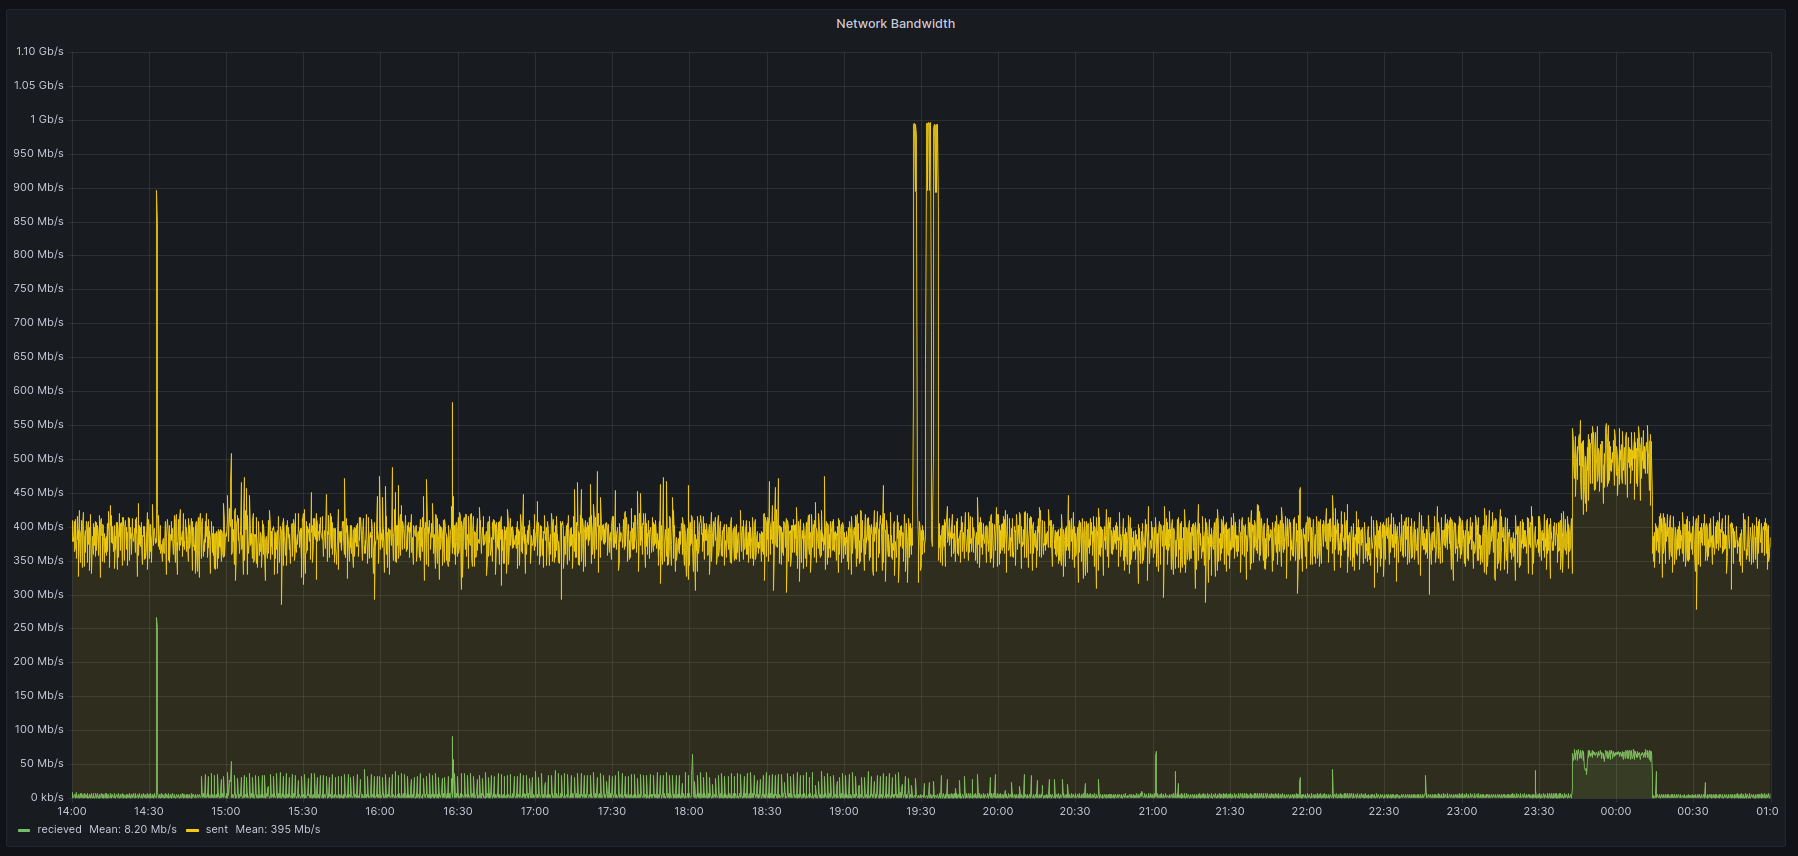1798x856 pixels.
Task: Toggle the 'sent' series in the legend
Action: point(217,830)
